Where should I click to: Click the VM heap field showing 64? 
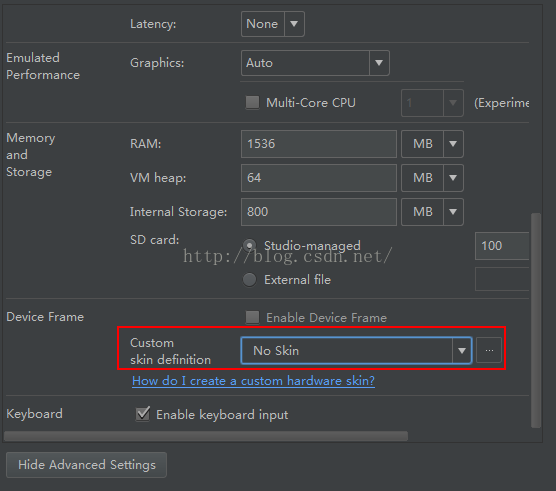pyautogui.click(x=318, y=178)
